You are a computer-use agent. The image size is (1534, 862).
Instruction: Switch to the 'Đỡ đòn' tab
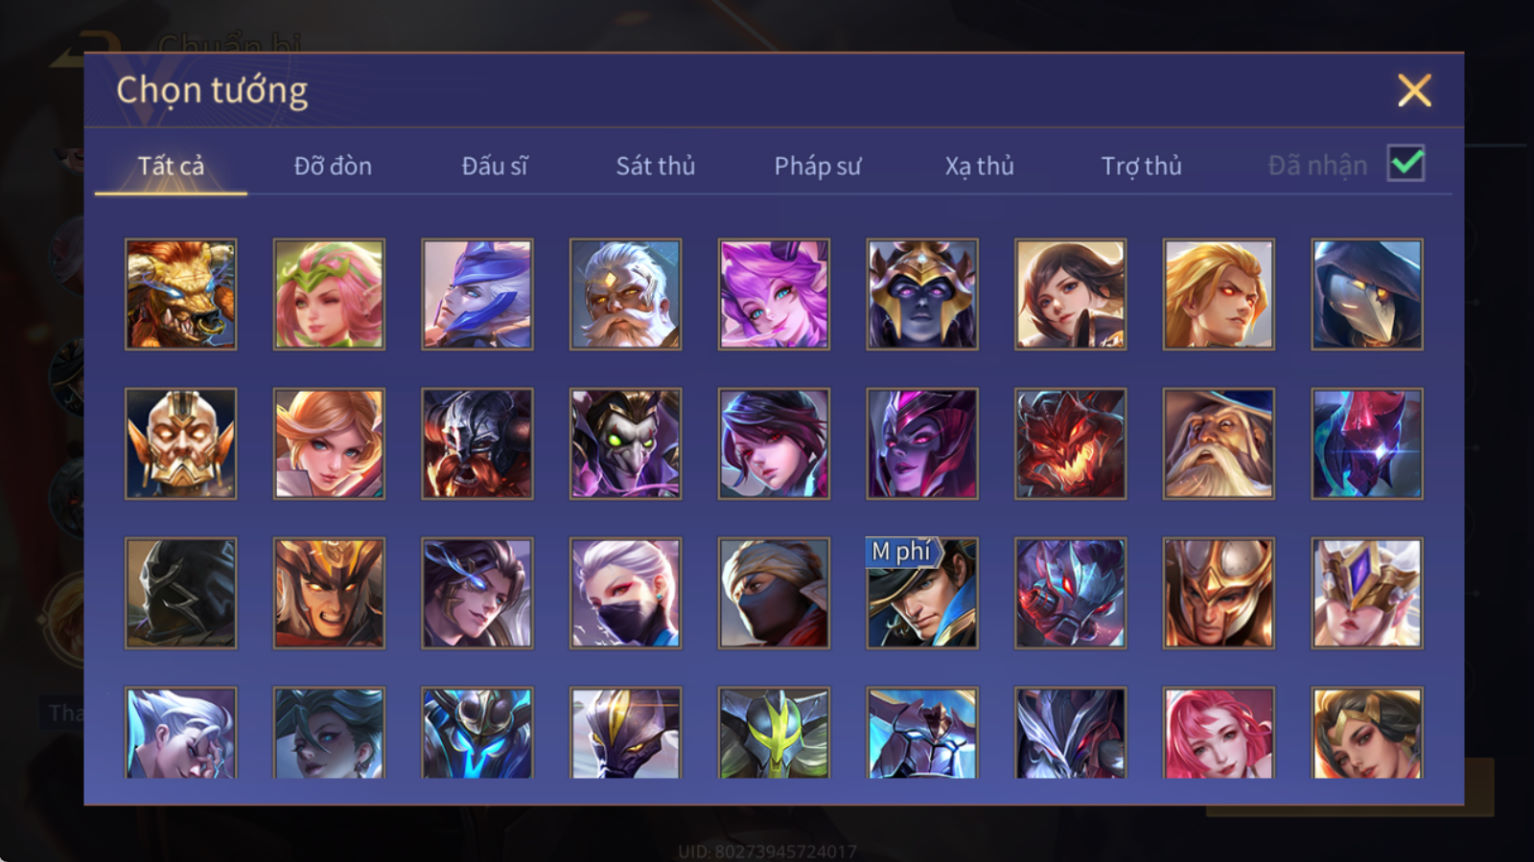tap(333, 166)
